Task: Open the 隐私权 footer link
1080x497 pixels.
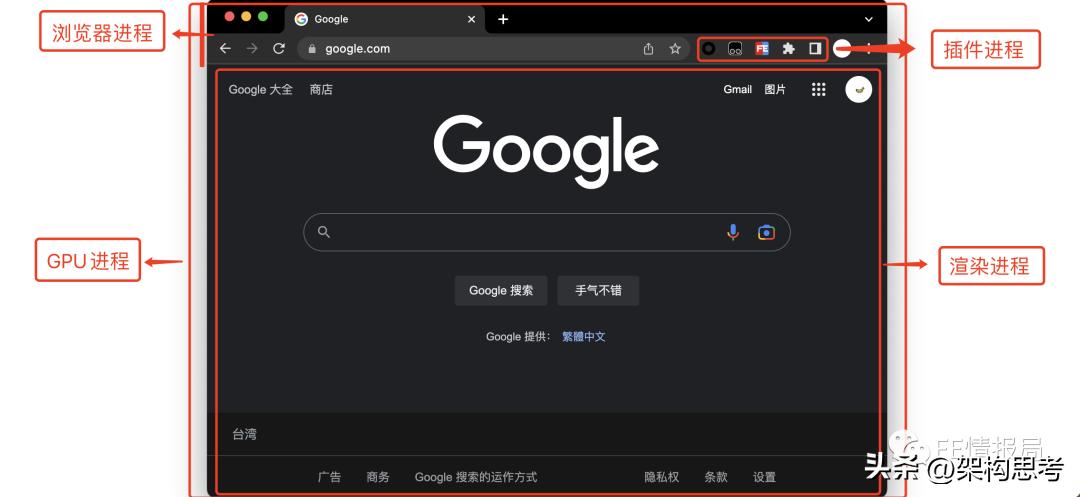Action: pyautogui.click(x=661, y=477)
